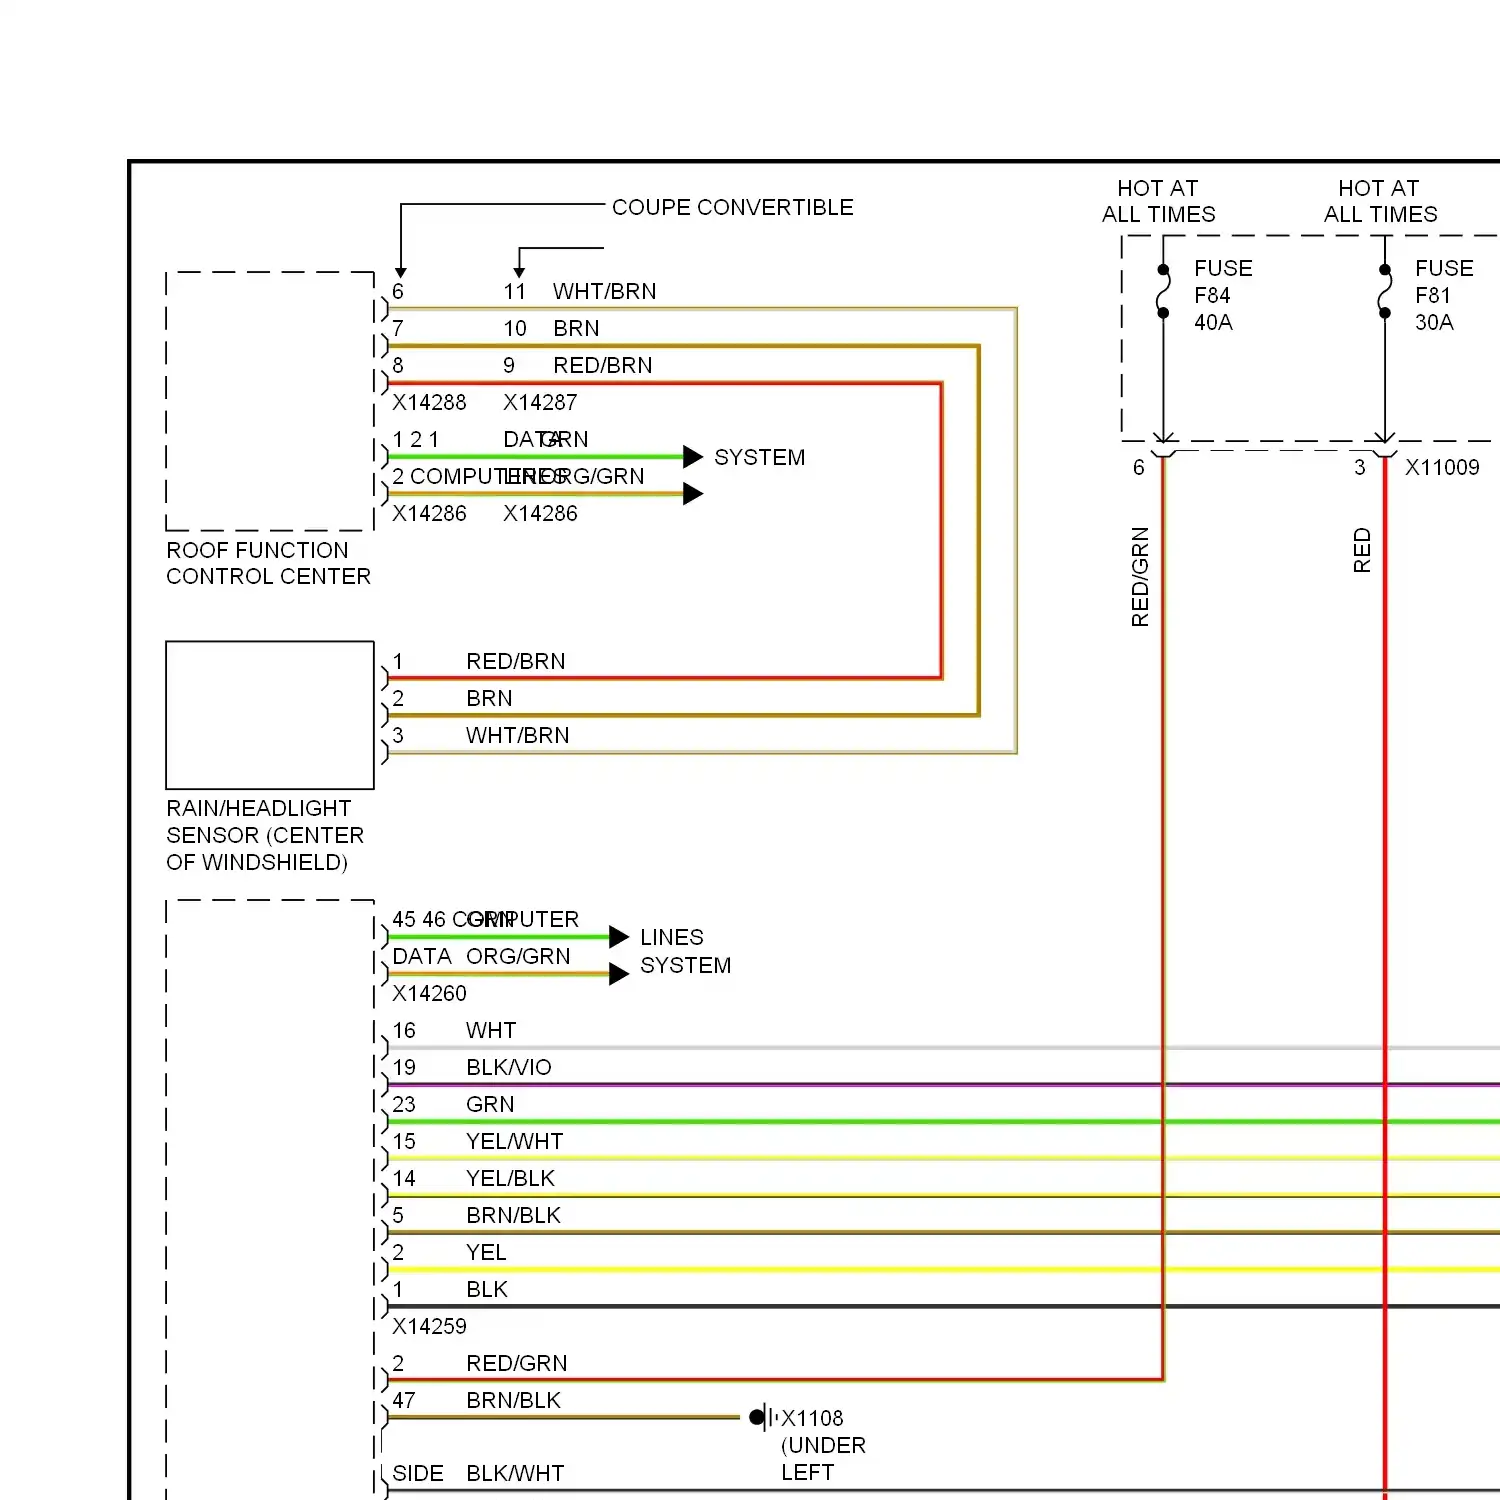
Task: Select the GRN label at pin 23
Action: tap(490, 1104)
